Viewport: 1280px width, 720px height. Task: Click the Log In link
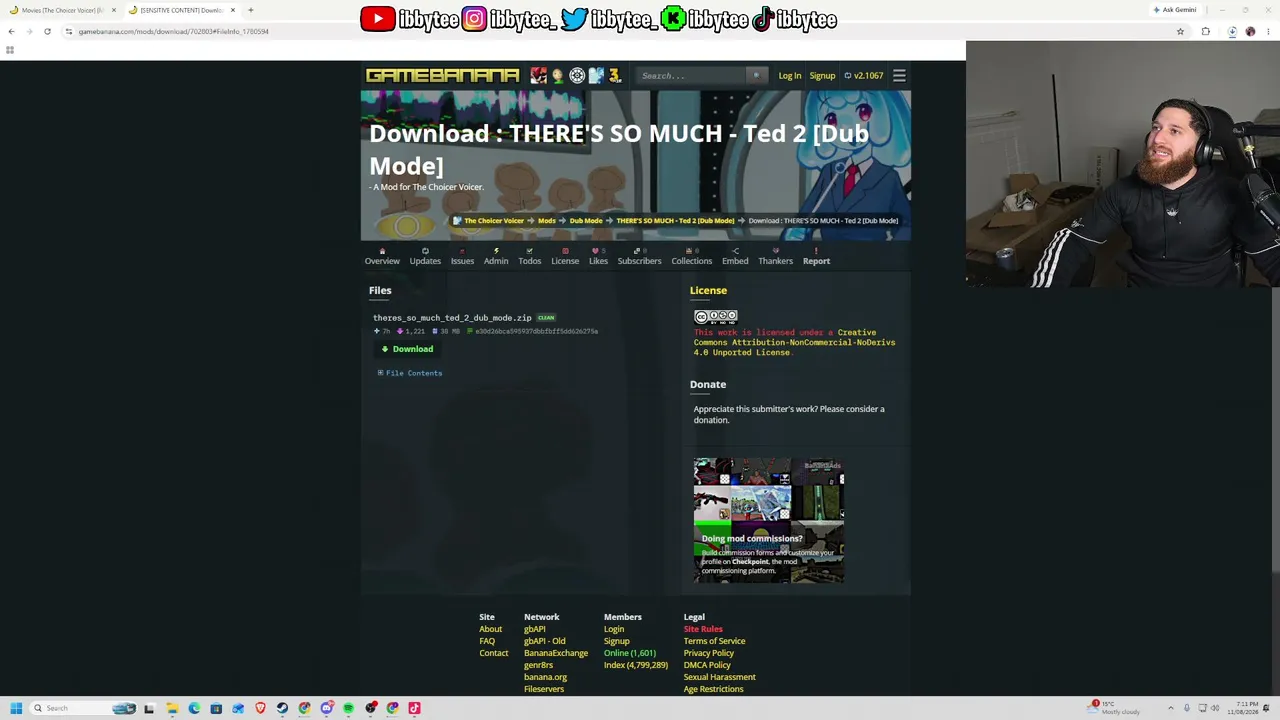[790, 75]
